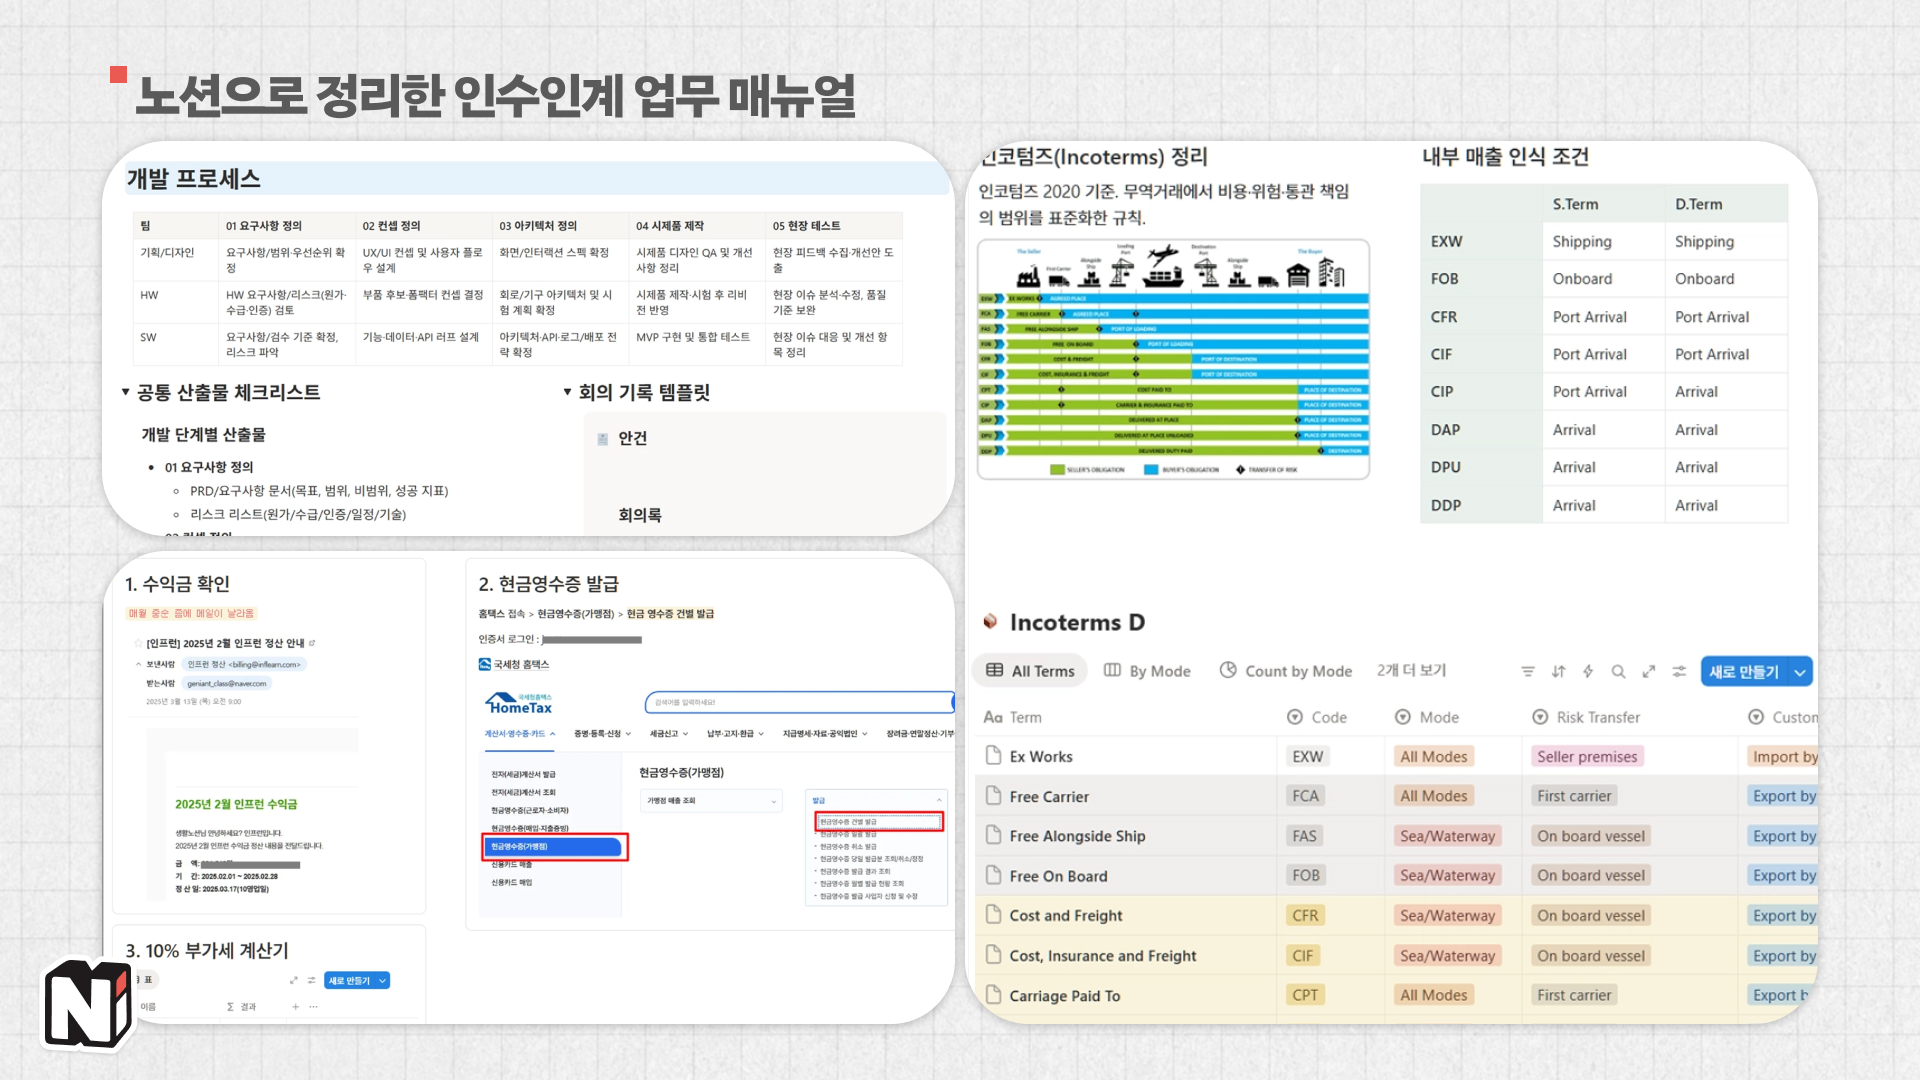Expand the 납부·고지·환급 HomeTax menu

(735, 734)
